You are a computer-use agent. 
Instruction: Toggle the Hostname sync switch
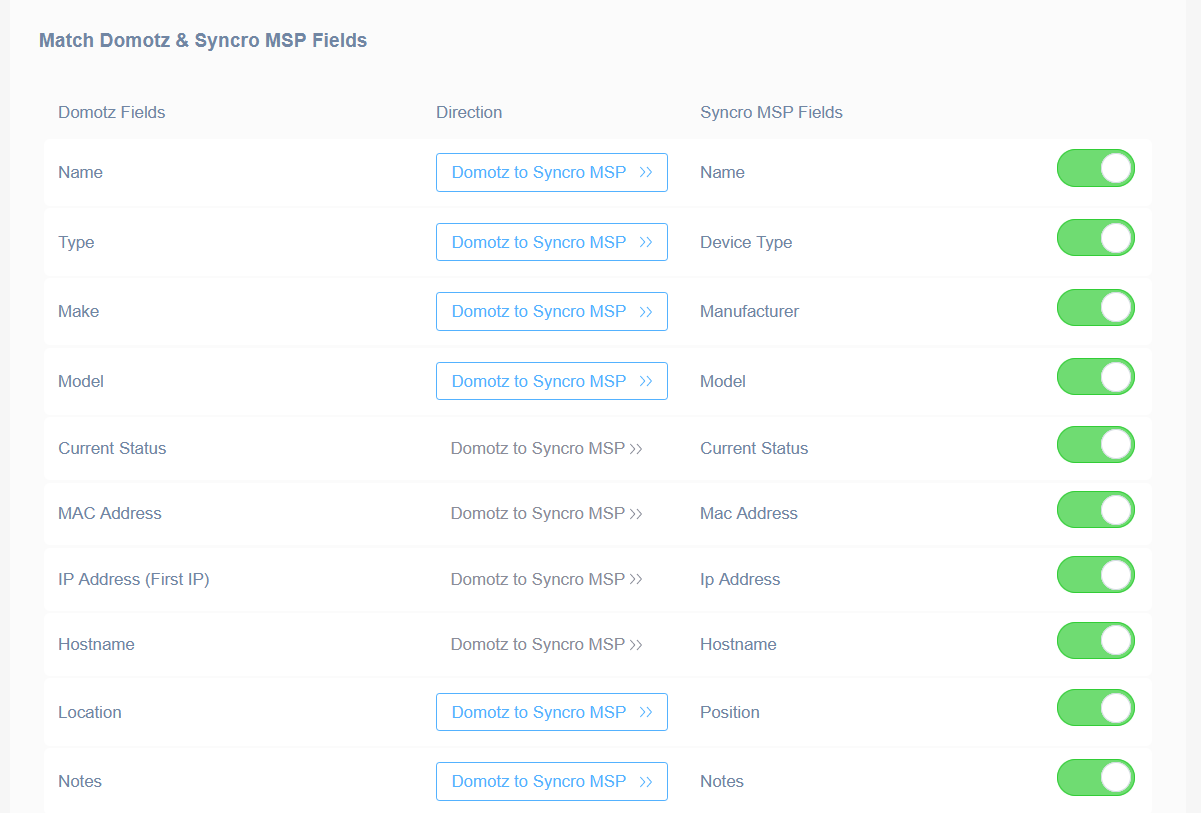[x=1096, y=641]
